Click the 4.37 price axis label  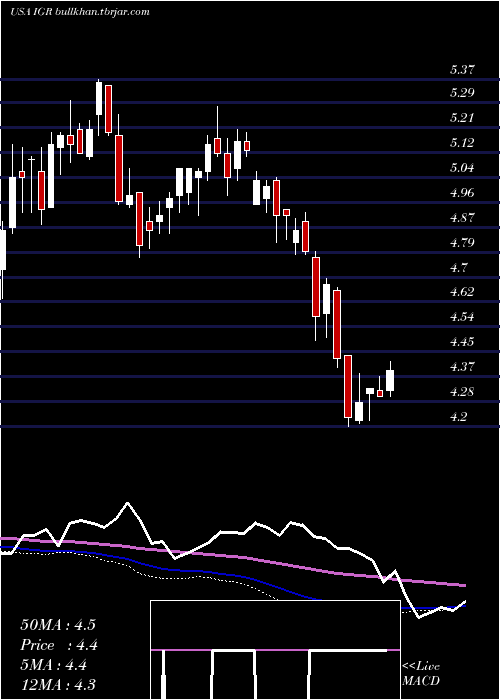[x=462, y=367]
